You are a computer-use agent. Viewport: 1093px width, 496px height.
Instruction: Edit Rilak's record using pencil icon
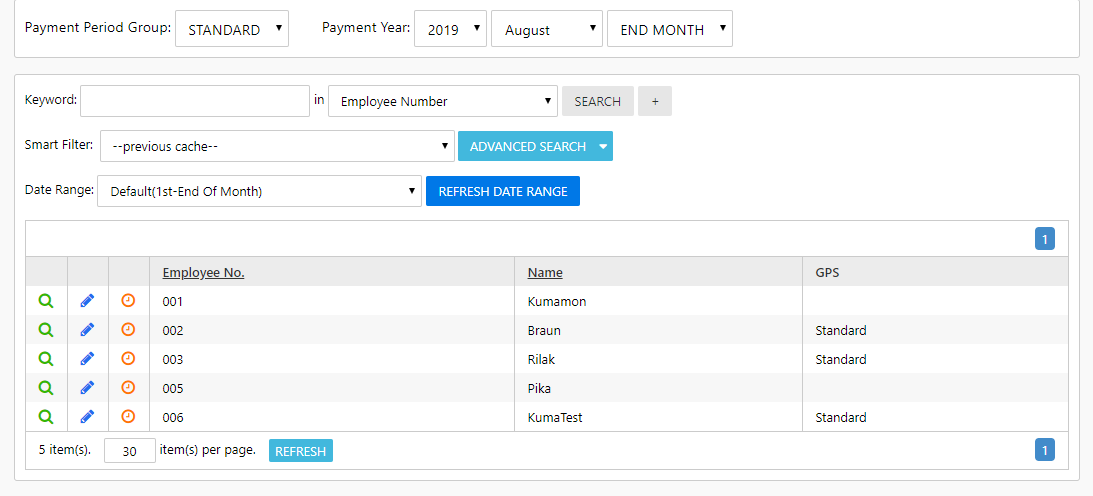[x=87, y=359]
